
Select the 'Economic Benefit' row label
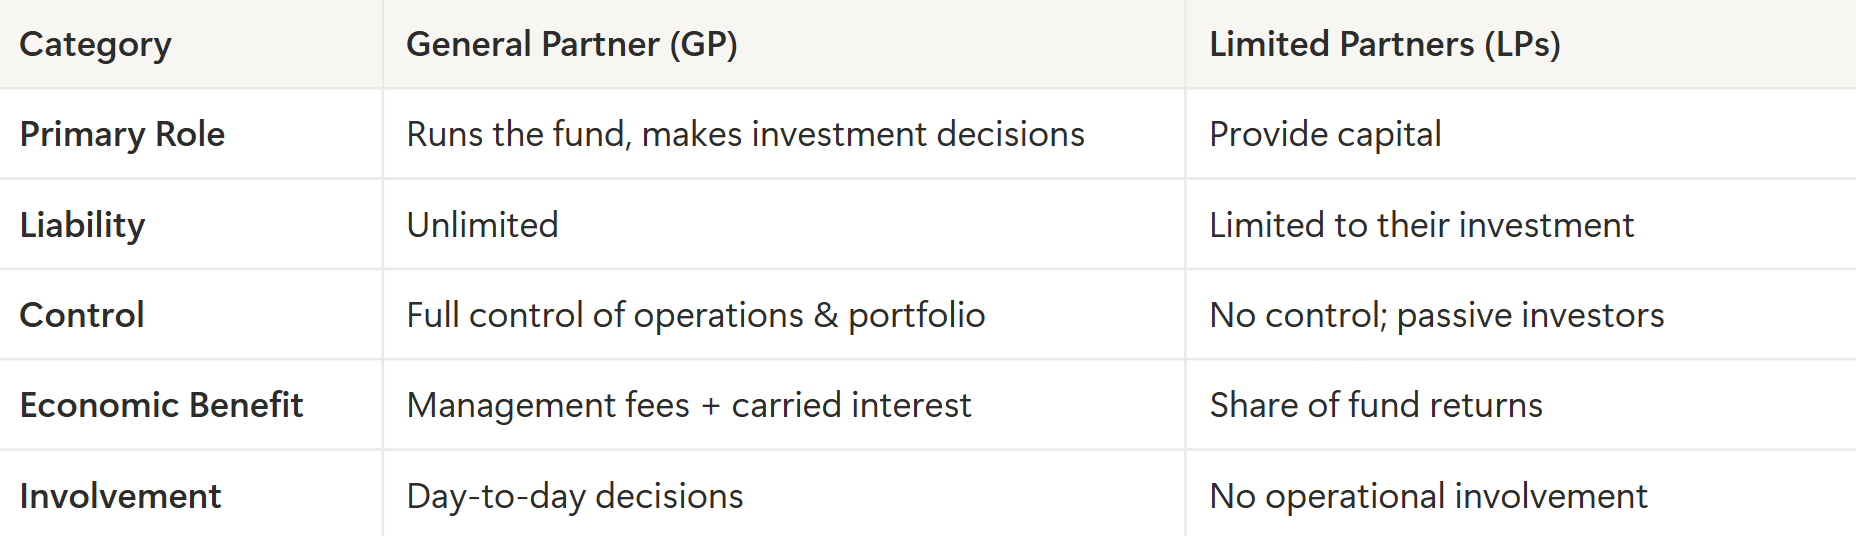pos(161,405)
